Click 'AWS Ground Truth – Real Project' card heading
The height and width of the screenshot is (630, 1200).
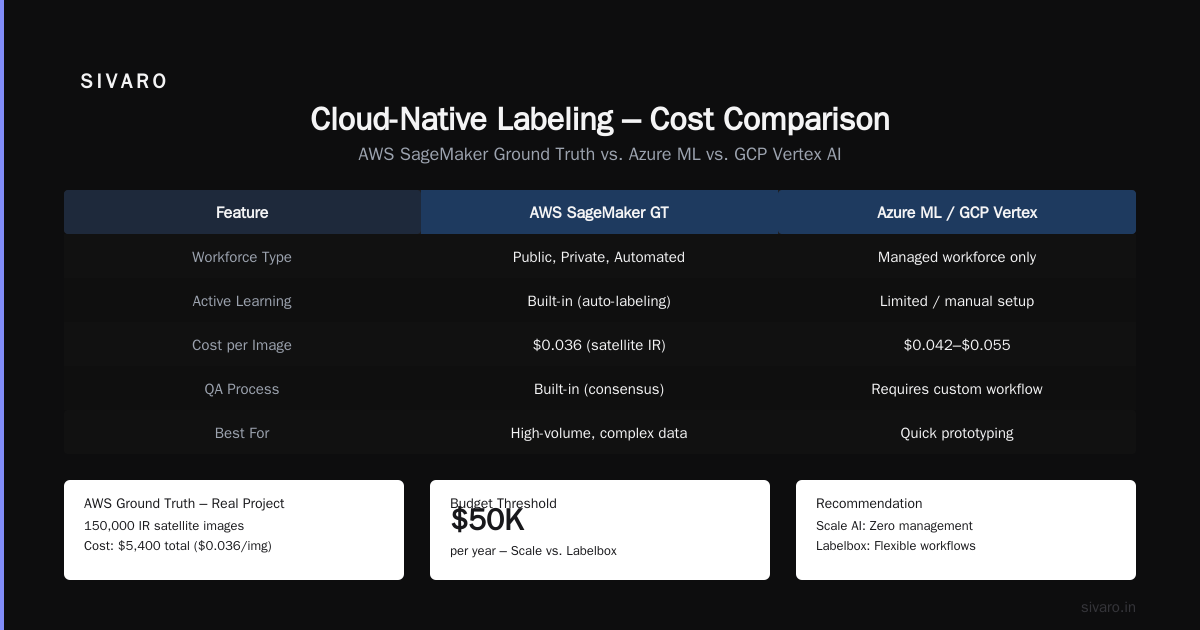[x=184, y=503]
